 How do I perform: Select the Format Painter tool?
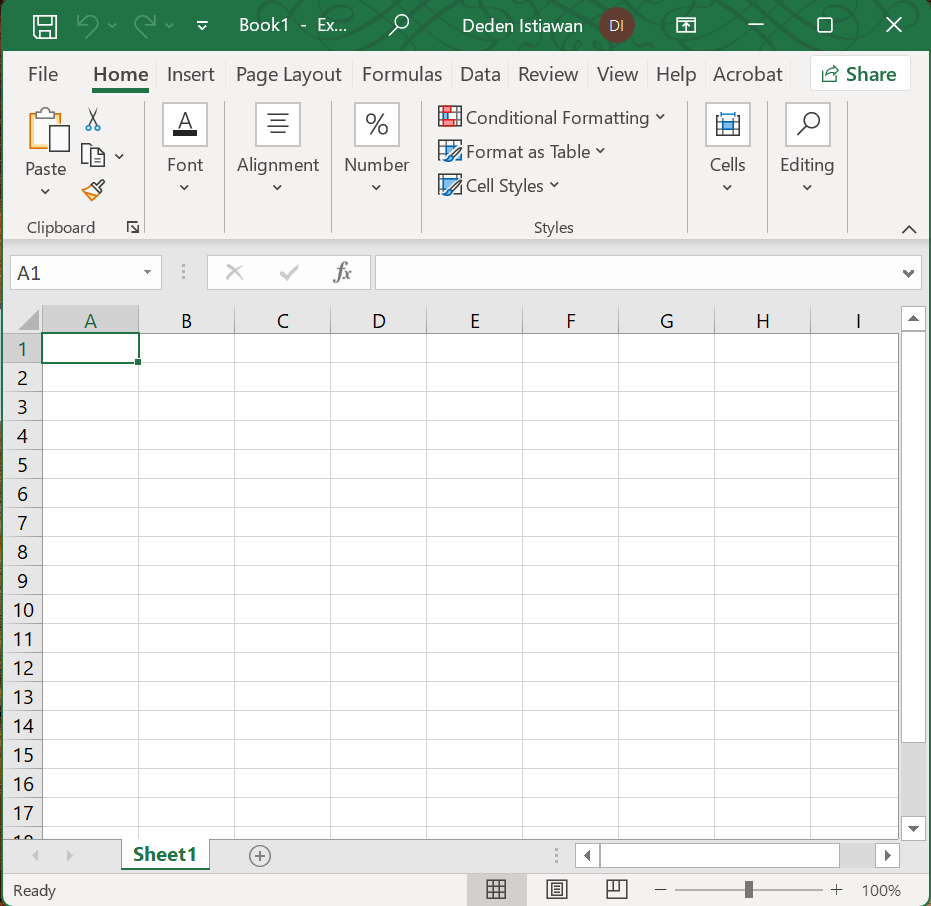pyautogui.click(x=93, y=190)
